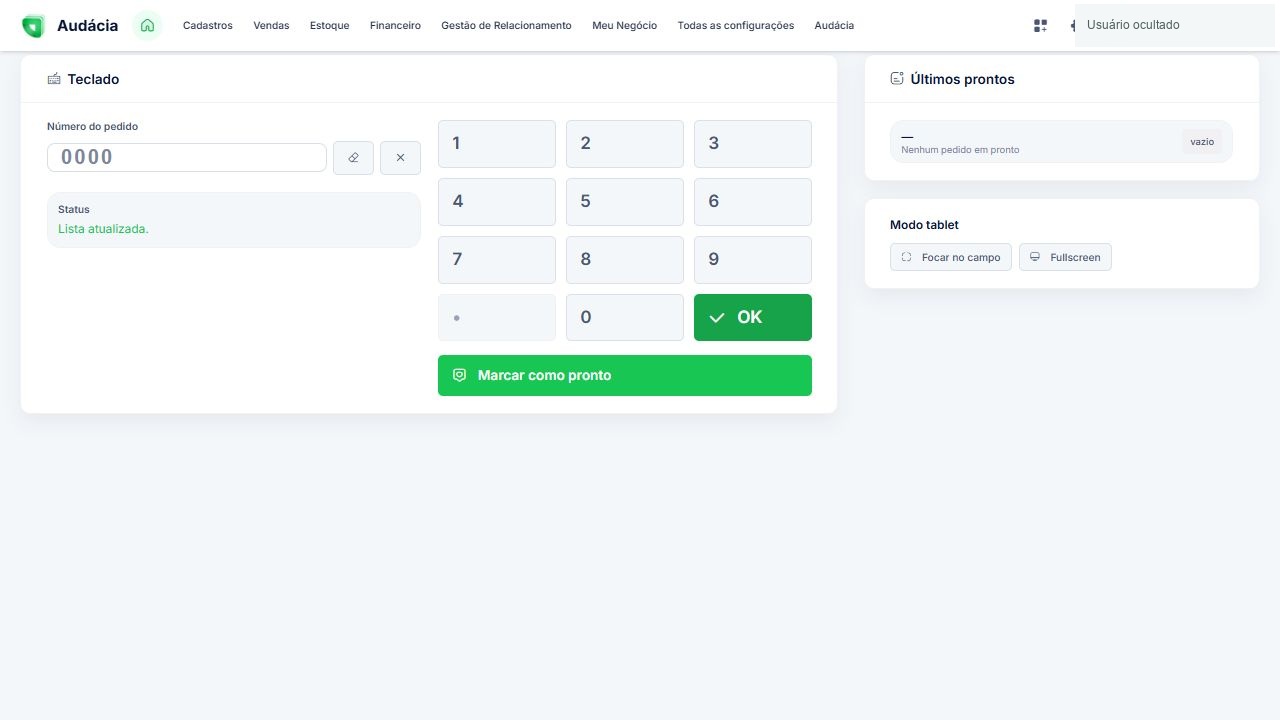Click the 'Nenhum pedido em pronto' text
Image resolution: width=1280 pixels, height=720 pixels.
pyautogui.click(x=960, y=150)
